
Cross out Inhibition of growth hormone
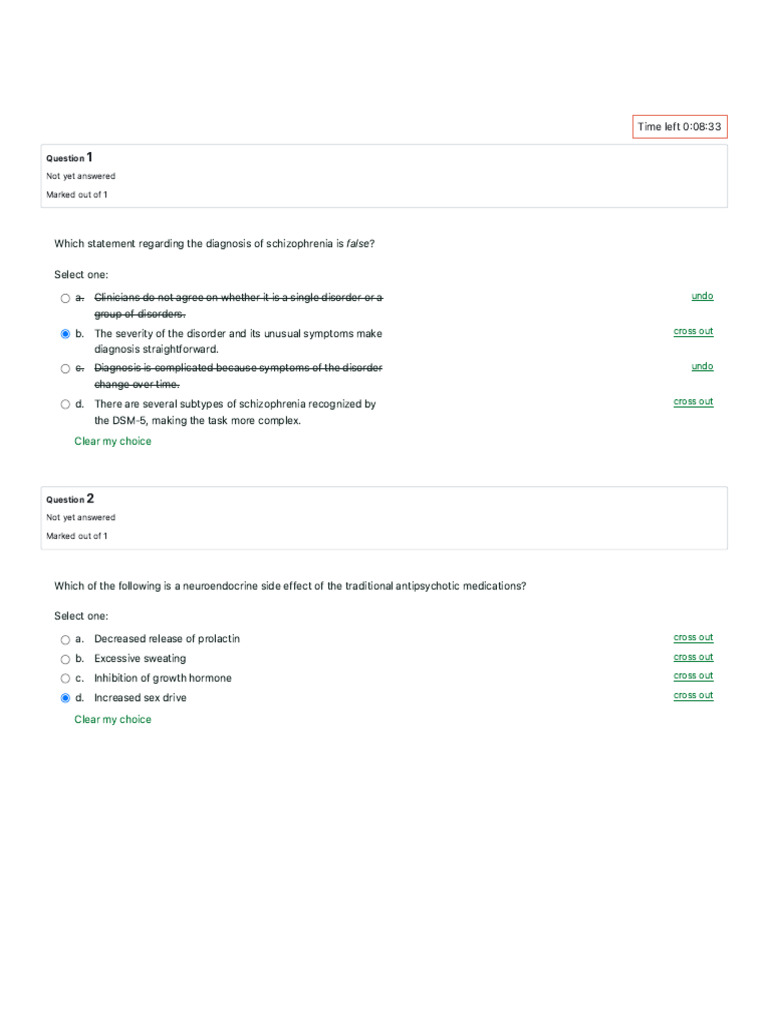[x=693, y=676]
